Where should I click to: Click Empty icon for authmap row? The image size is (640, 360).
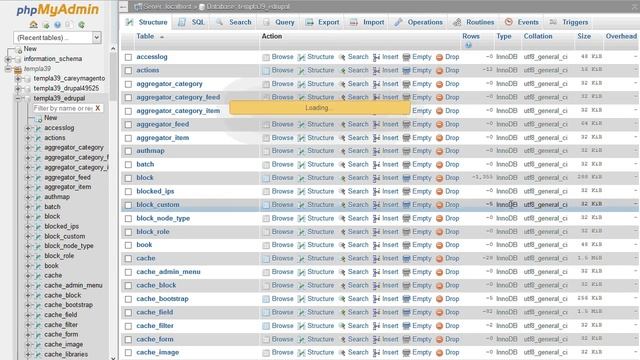(406, 151)
